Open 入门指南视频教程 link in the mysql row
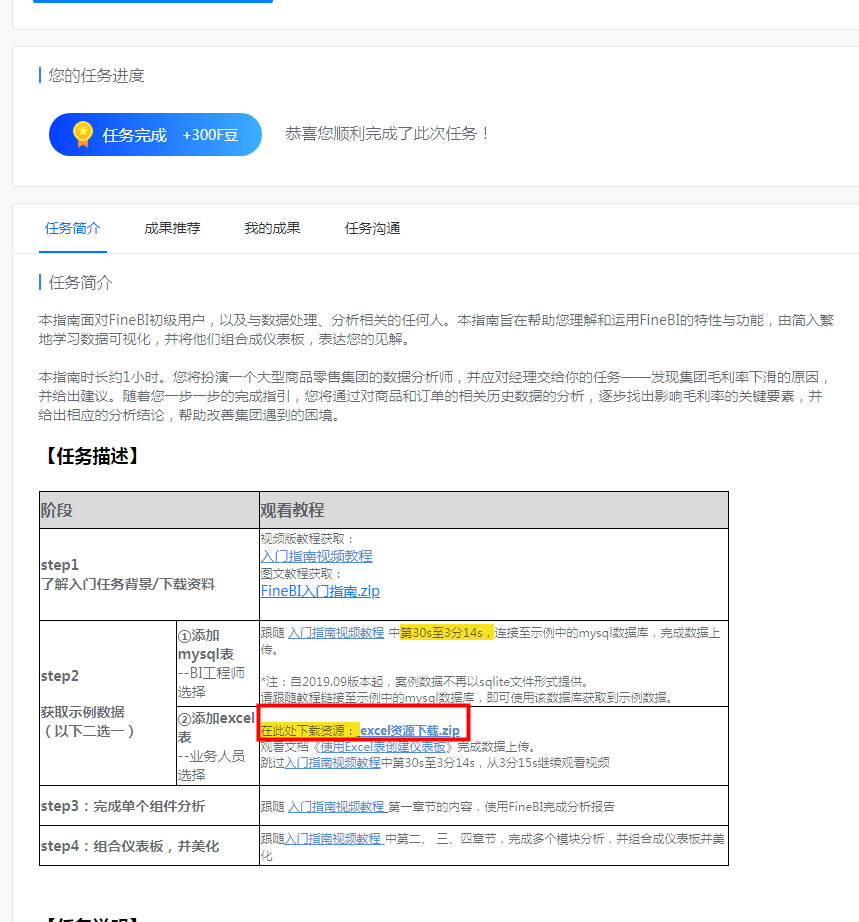 point(336,633)
